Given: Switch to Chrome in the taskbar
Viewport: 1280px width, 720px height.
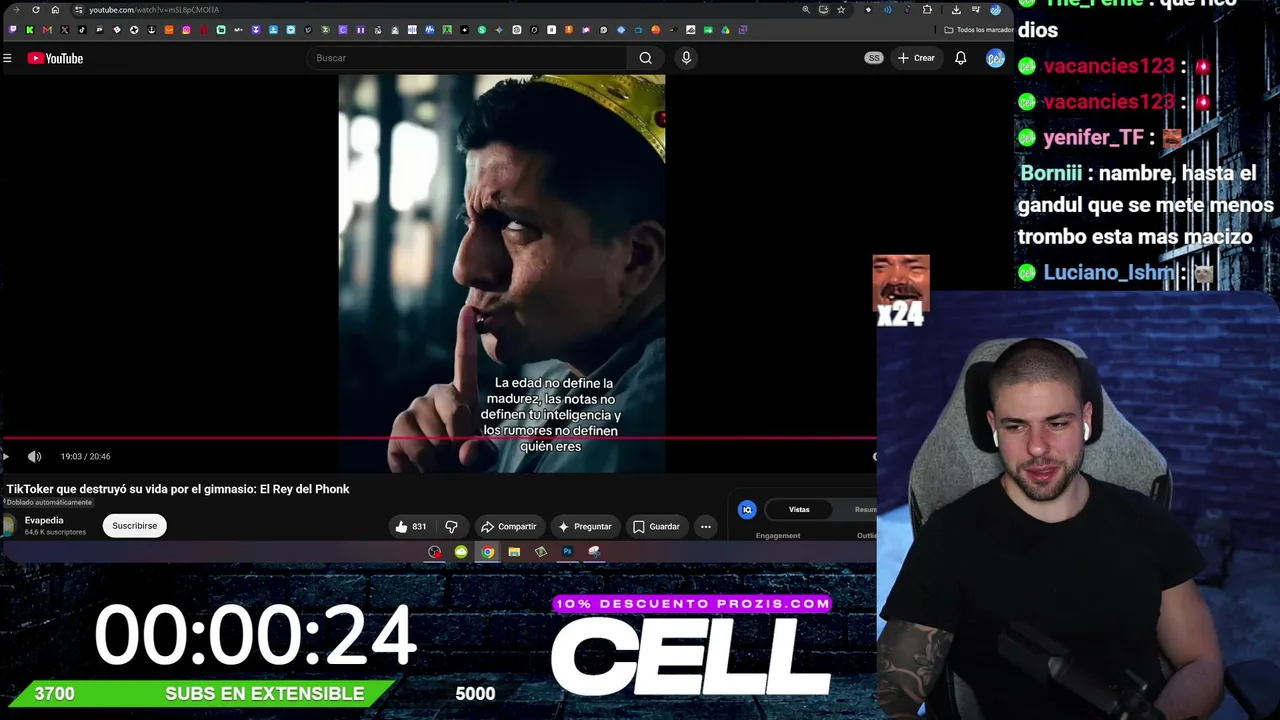Looking at the screenshot, I should pyautogui.click(x=487, y=552).
